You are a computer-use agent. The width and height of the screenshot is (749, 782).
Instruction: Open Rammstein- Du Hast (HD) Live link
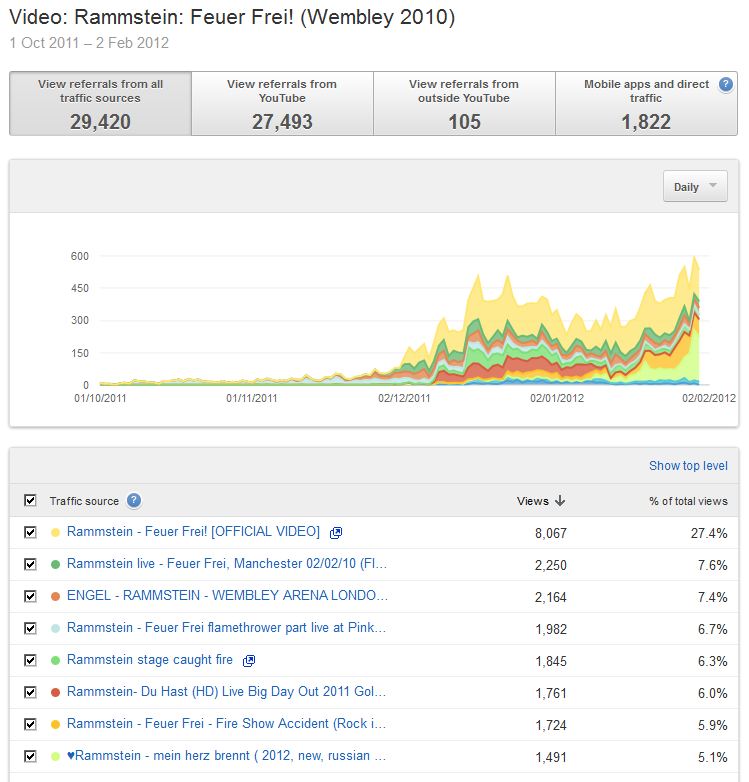pyautogui.click(x=226, y=692)
